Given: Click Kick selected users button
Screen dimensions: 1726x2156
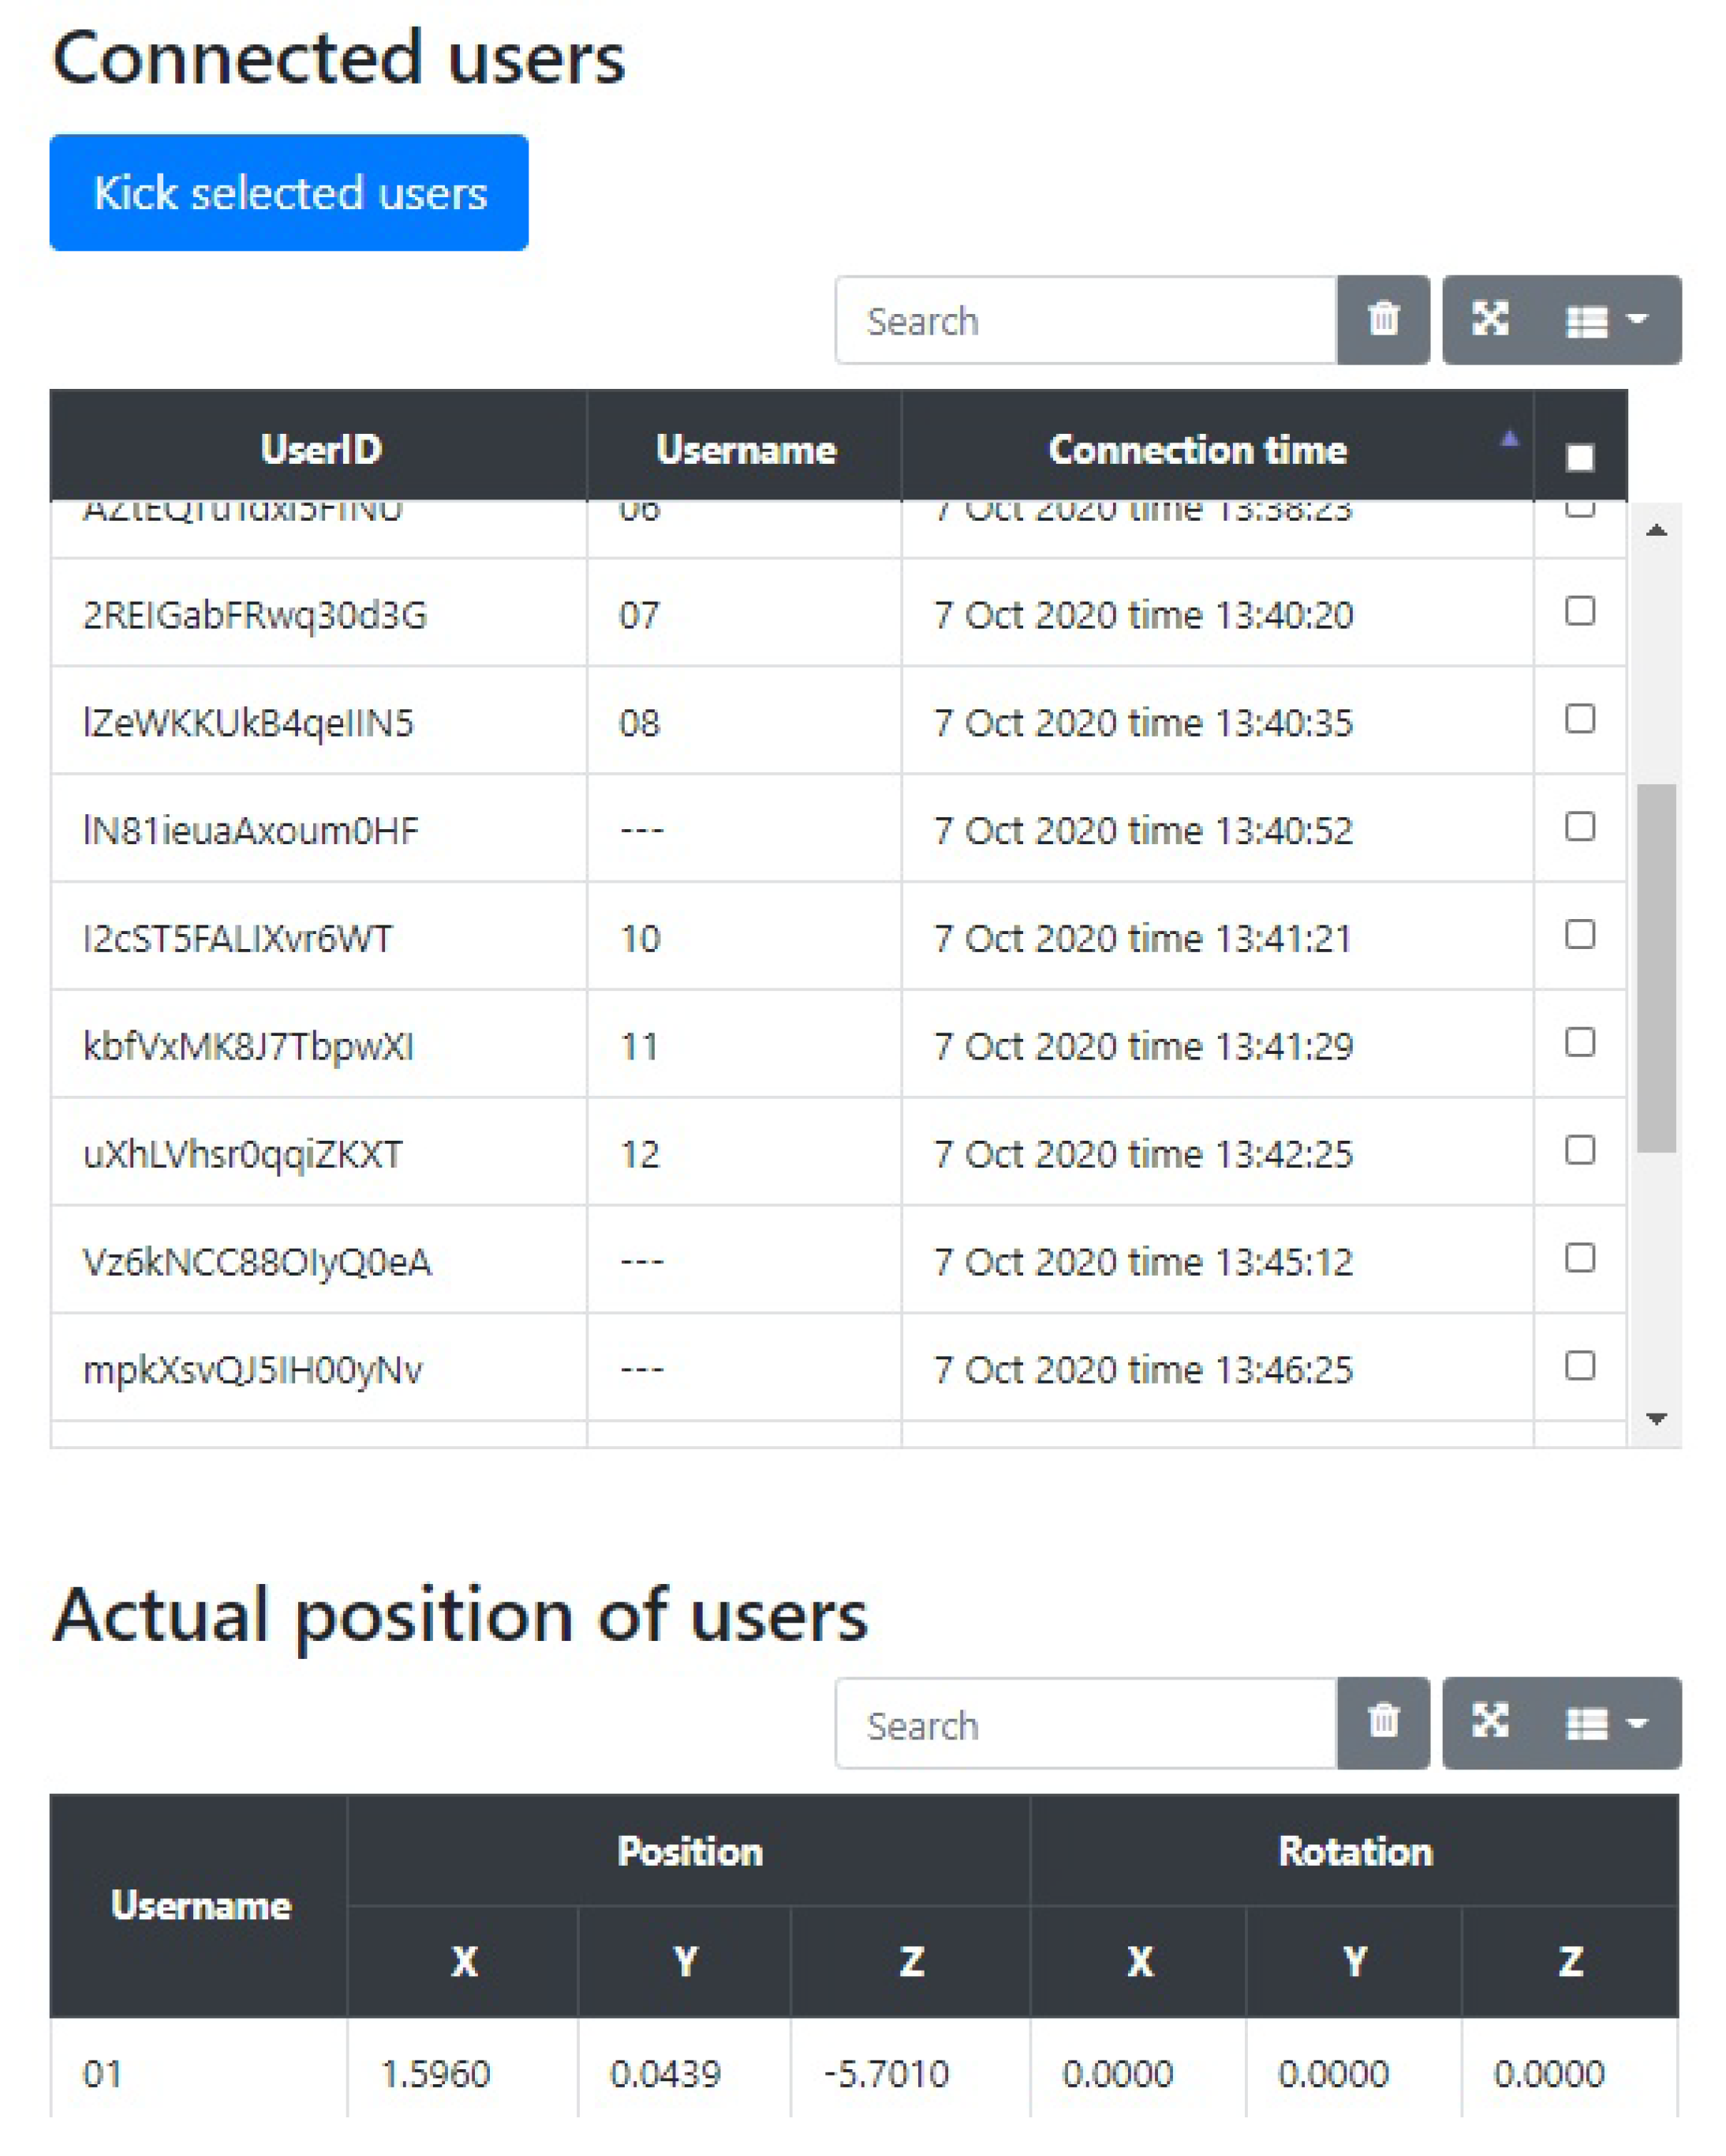Looking at the screenshot, I should coord(289,192).
